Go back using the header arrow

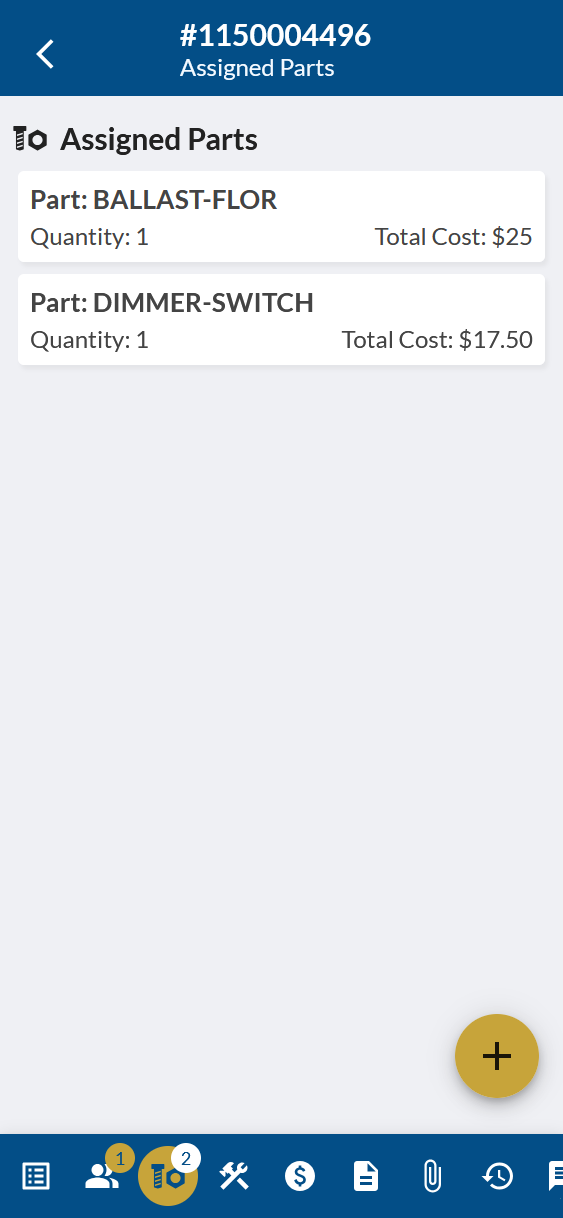tap(45, 53)
